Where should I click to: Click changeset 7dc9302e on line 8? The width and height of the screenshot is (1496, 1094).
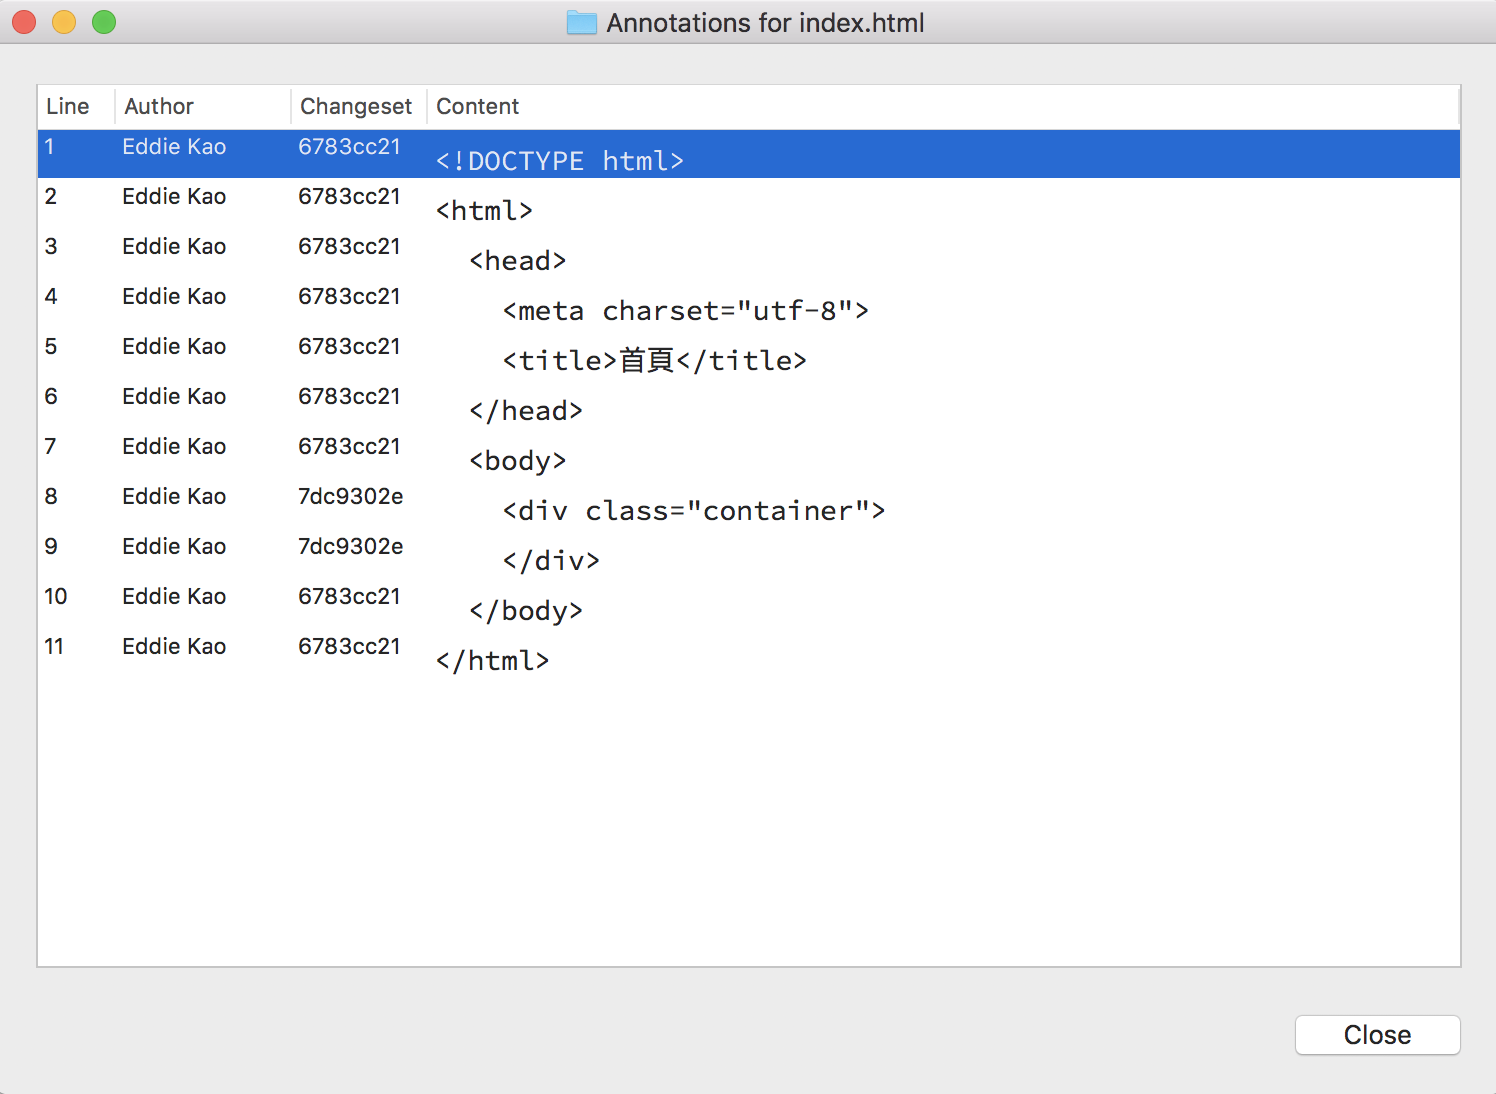(350, 496)
